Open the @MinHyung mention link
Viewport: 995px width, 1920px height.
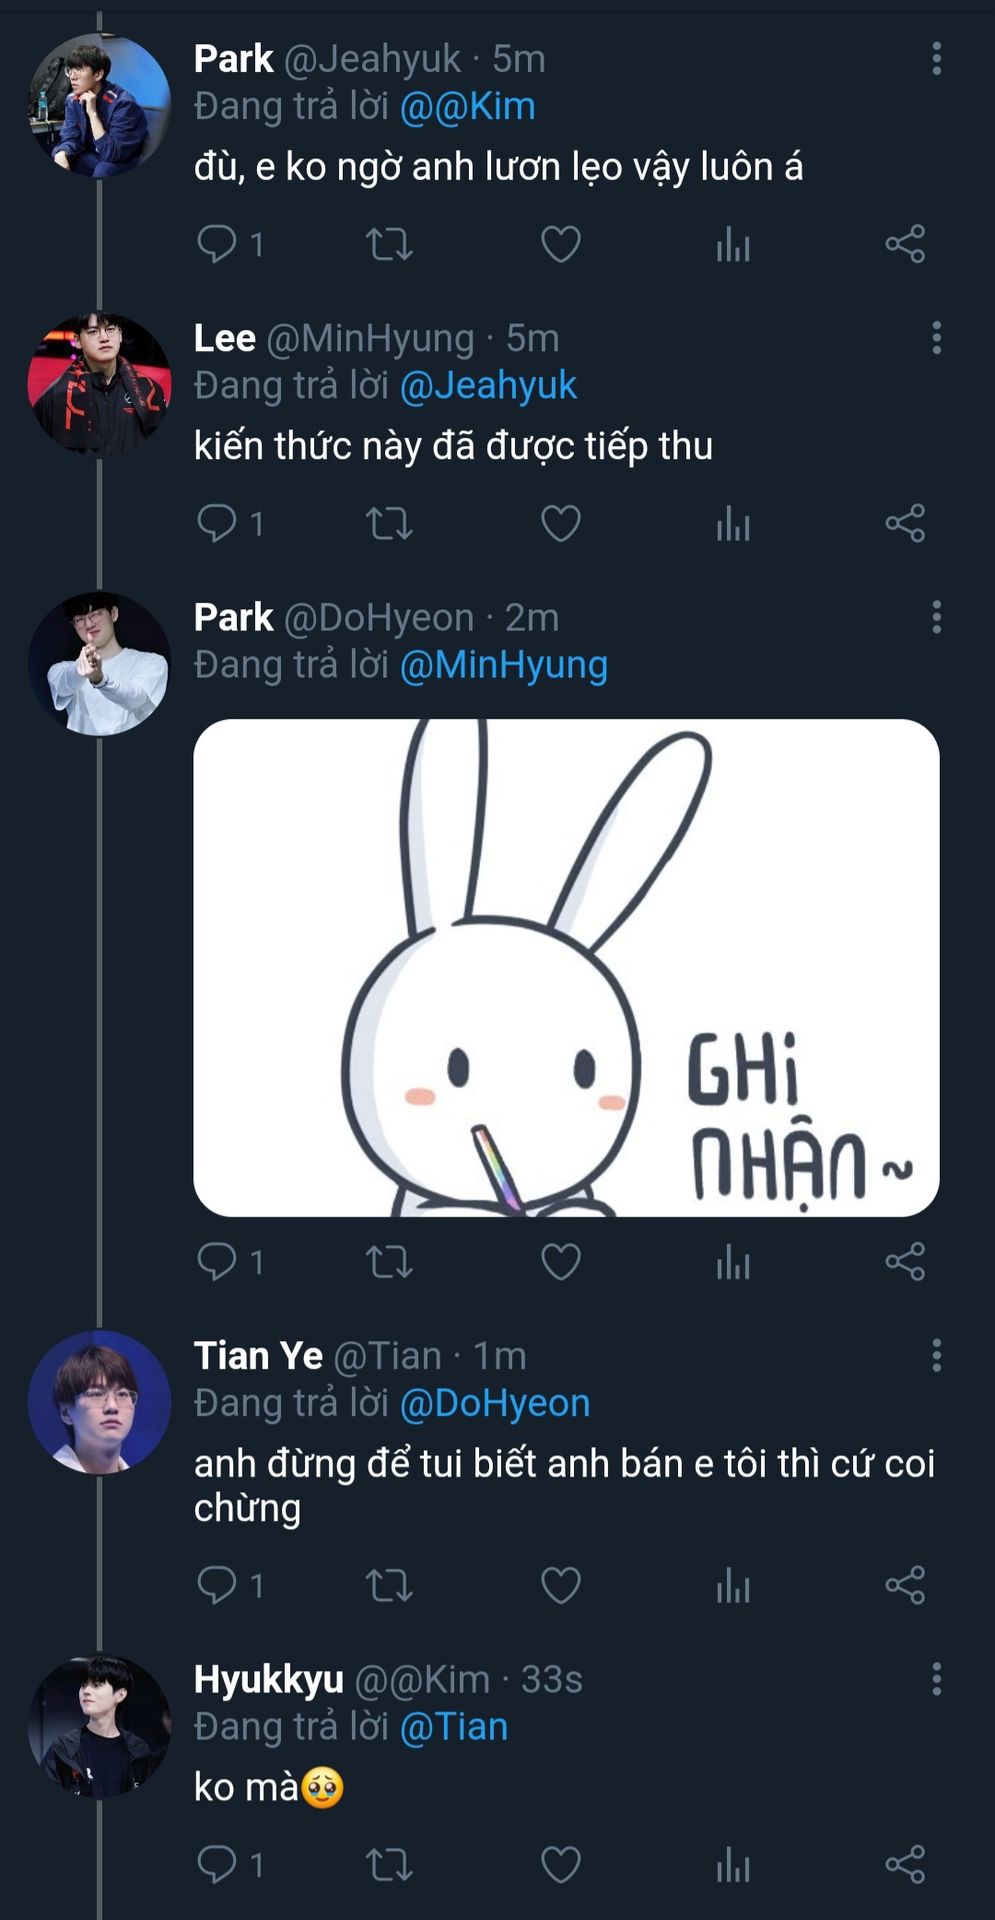click(504, 665)
